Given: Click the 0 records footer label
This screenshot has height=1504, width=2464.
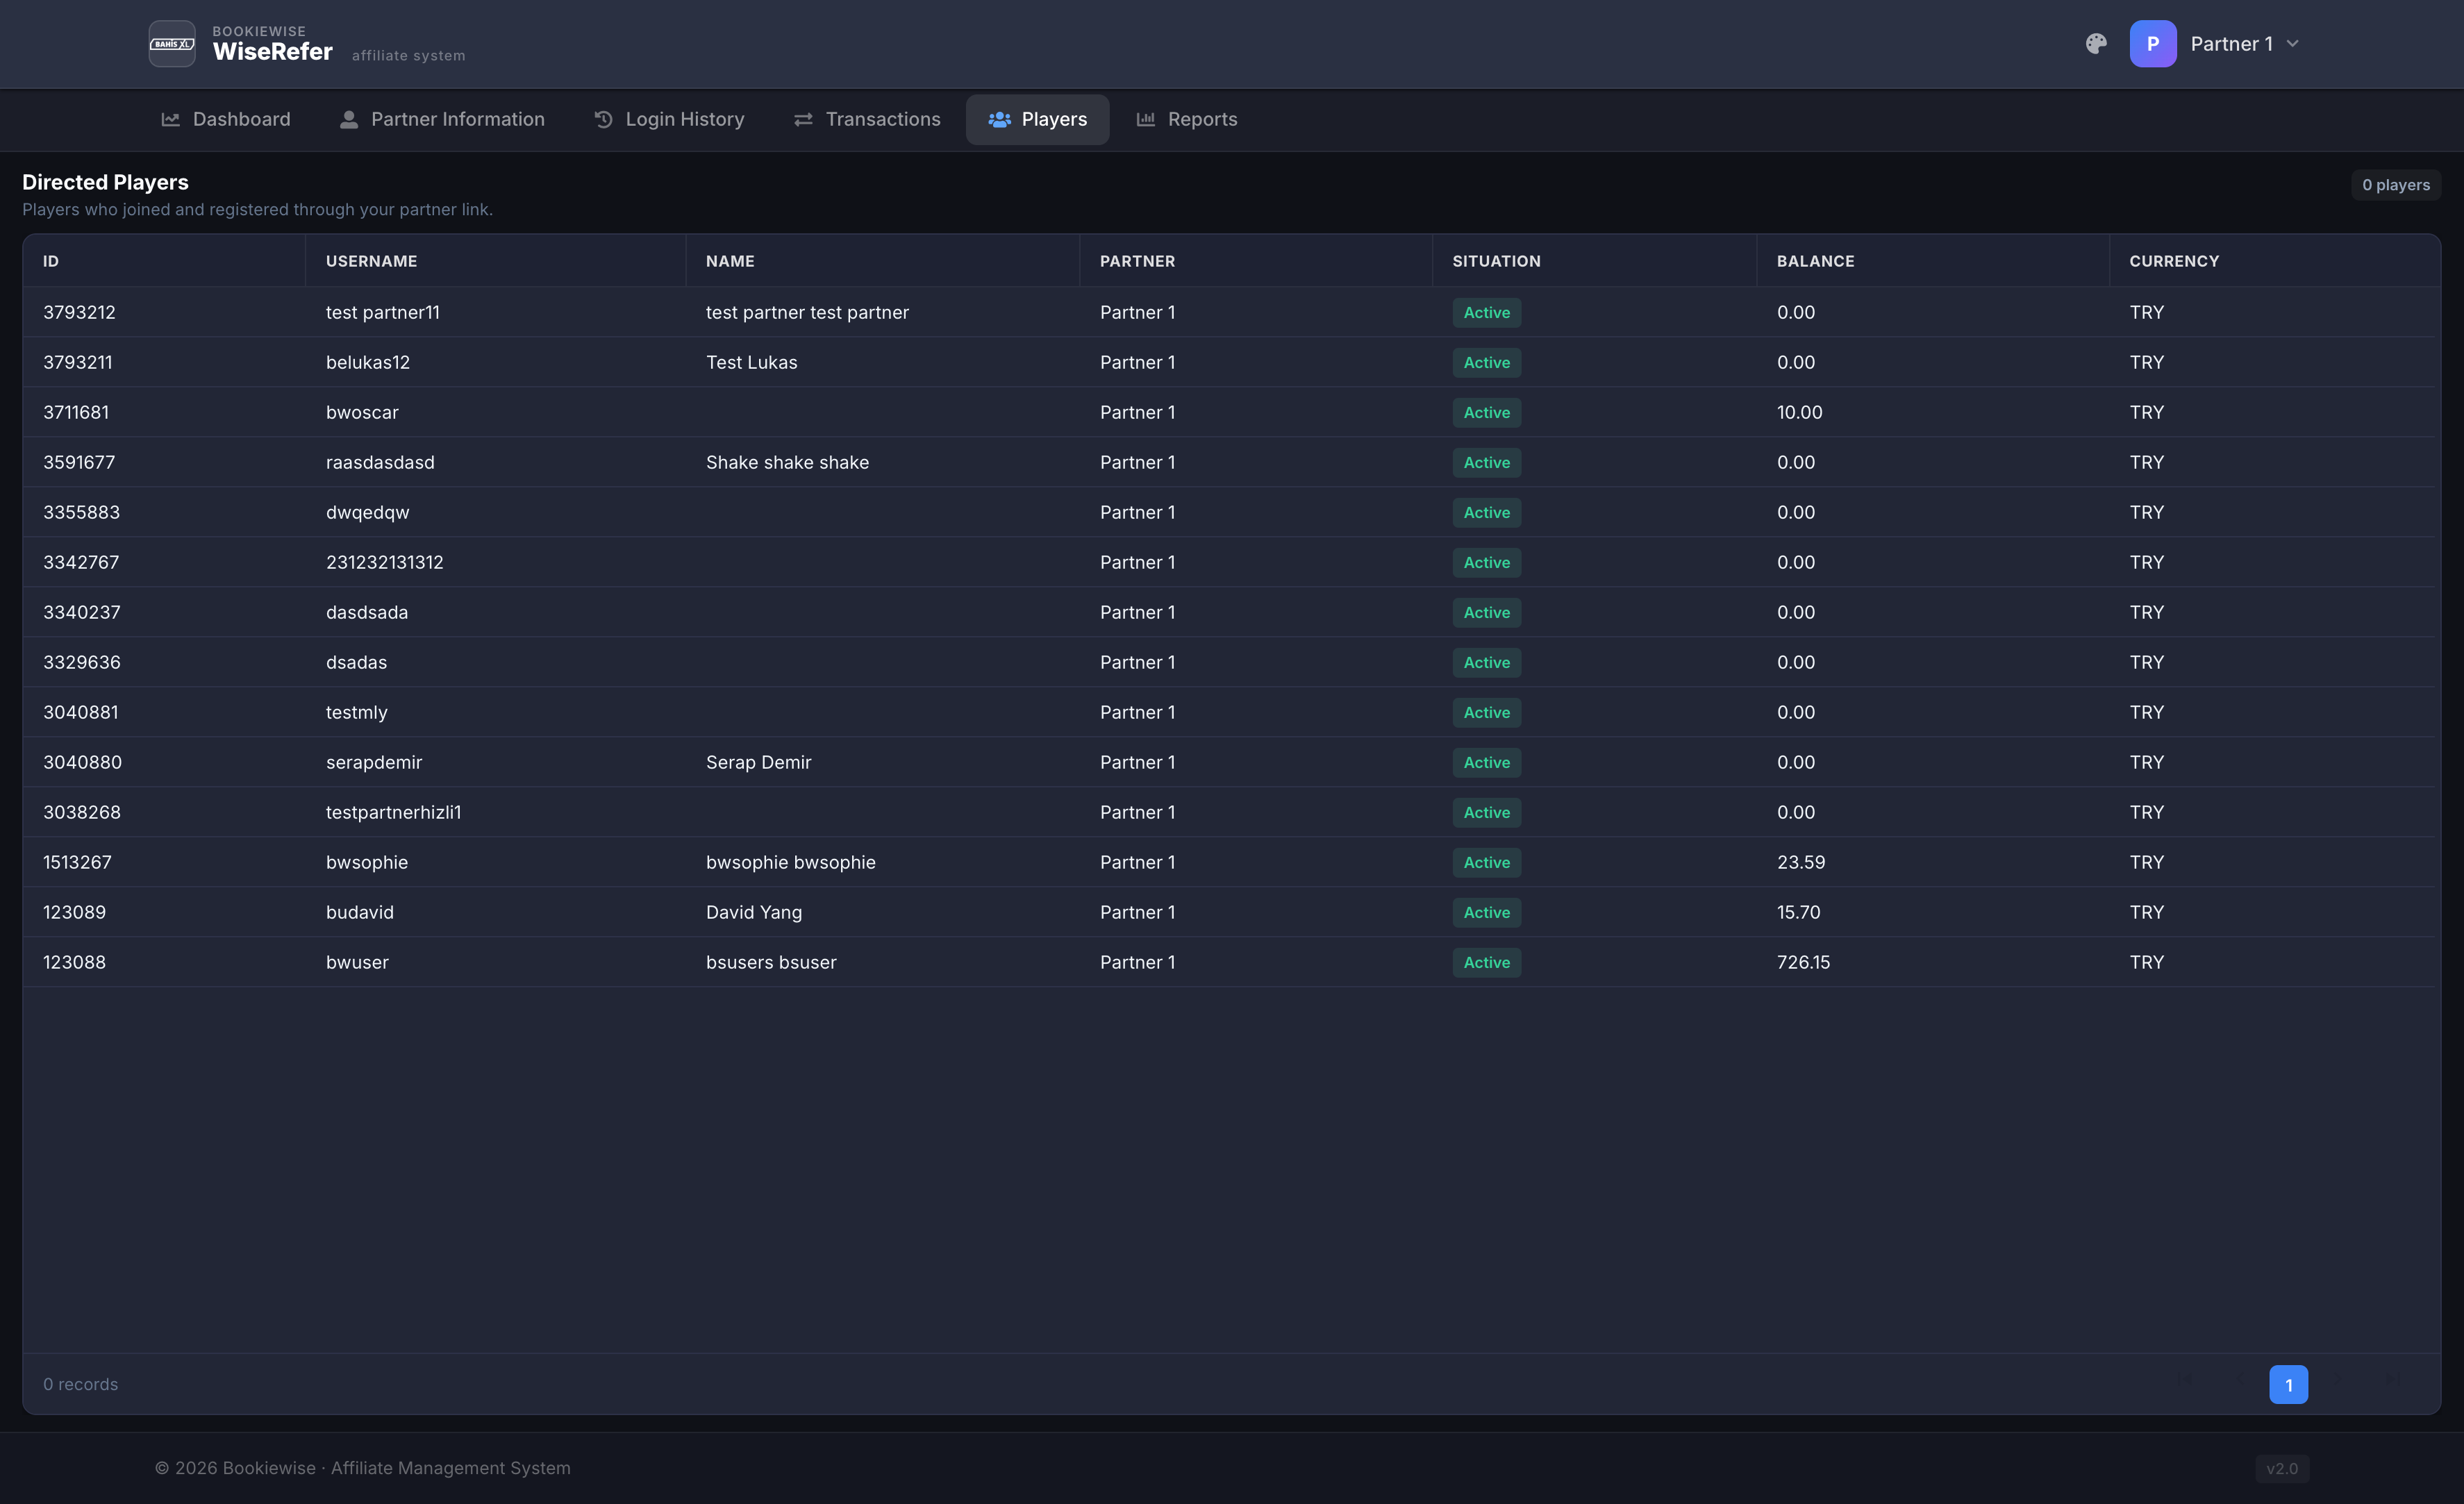Looking at the screenshot, I should 80,1384.
